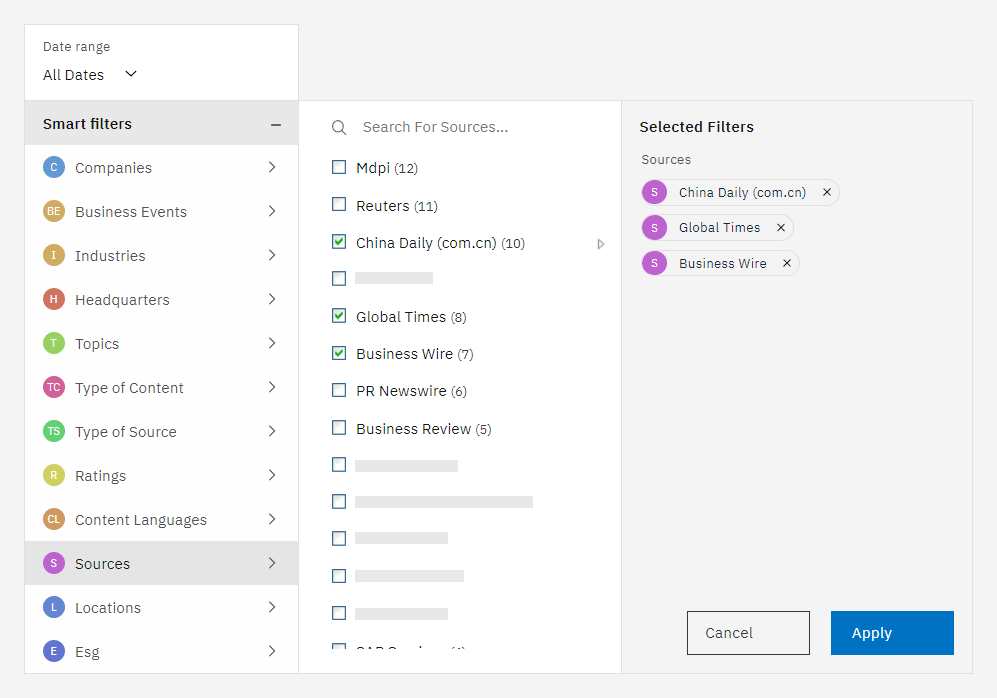Expand the Companies filter chevron
The image size is (997, 698).
point(272,167)
